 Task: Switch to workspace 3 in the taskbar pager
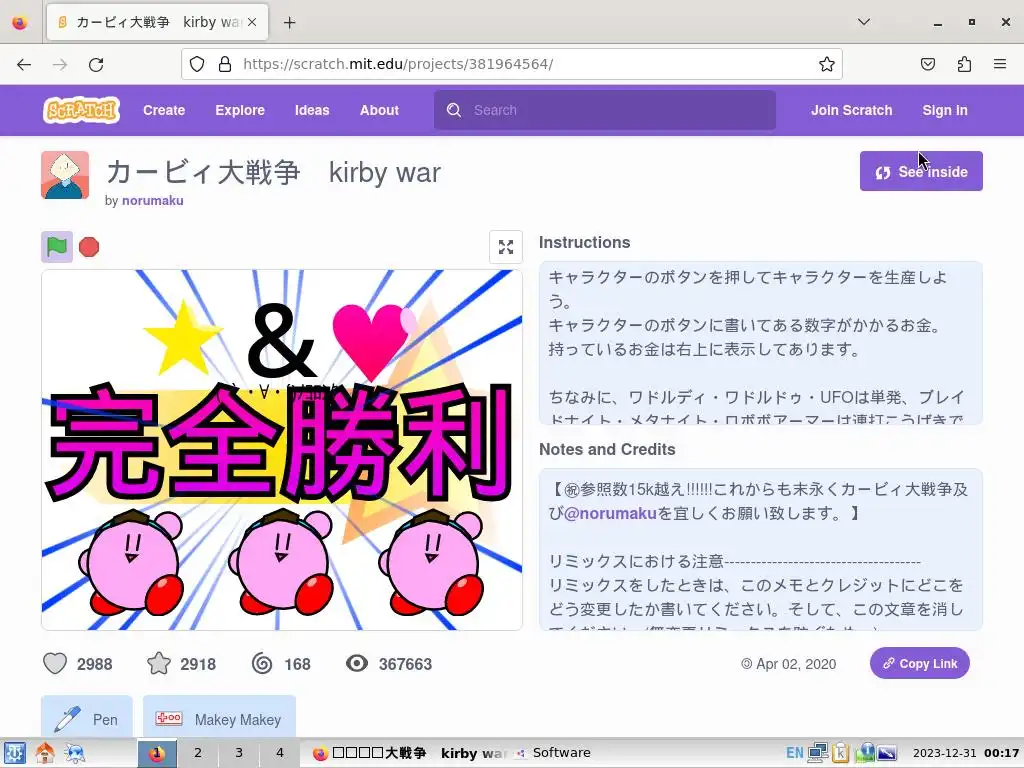[x=239, y=752]
